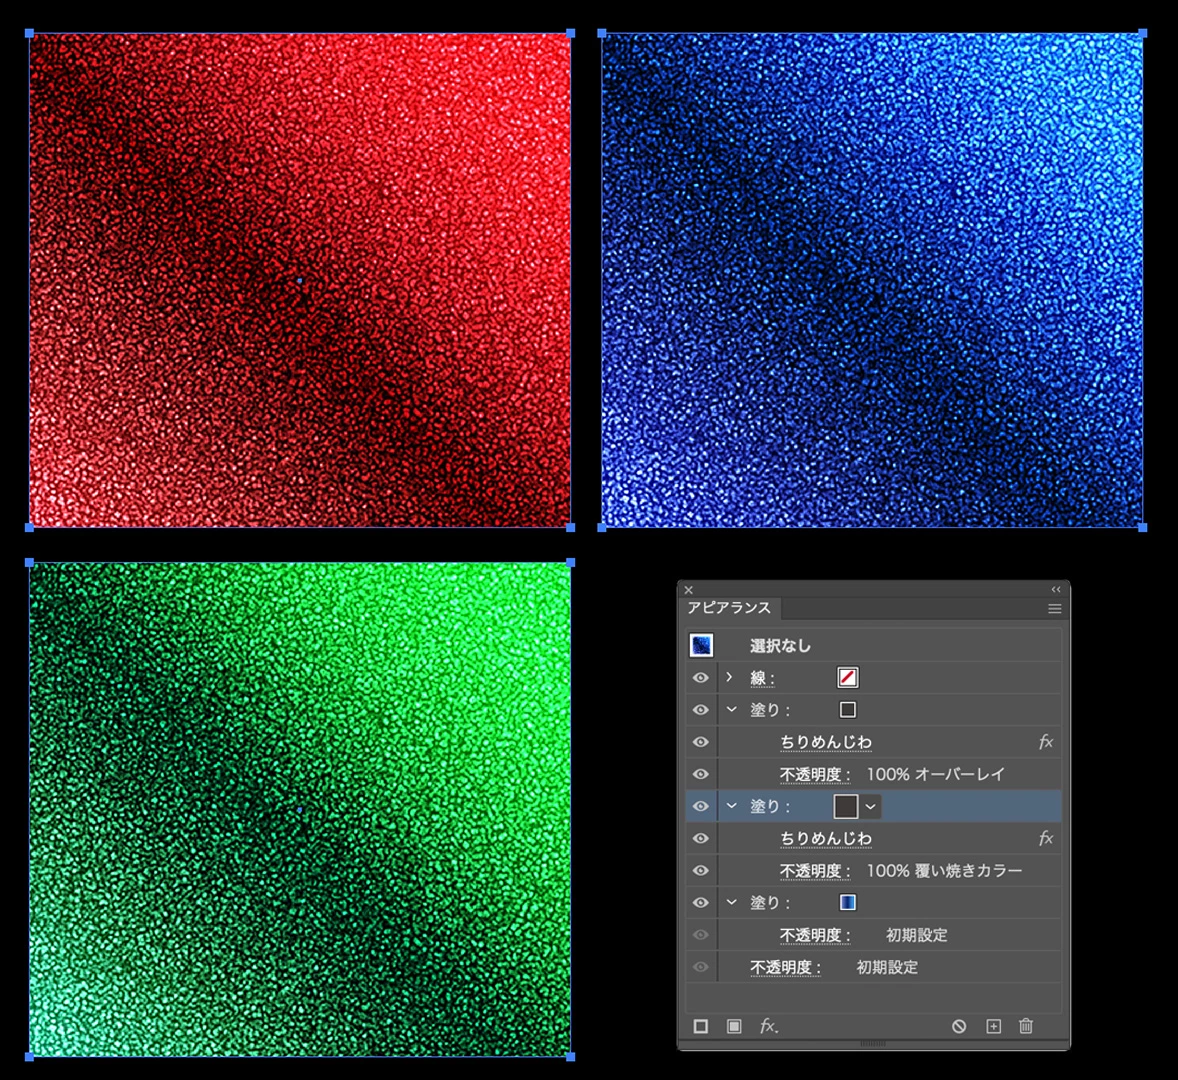1178x1080 pixels.
Task: Click the Clear Appearance icon
Action: click(x=959, y=1026)
